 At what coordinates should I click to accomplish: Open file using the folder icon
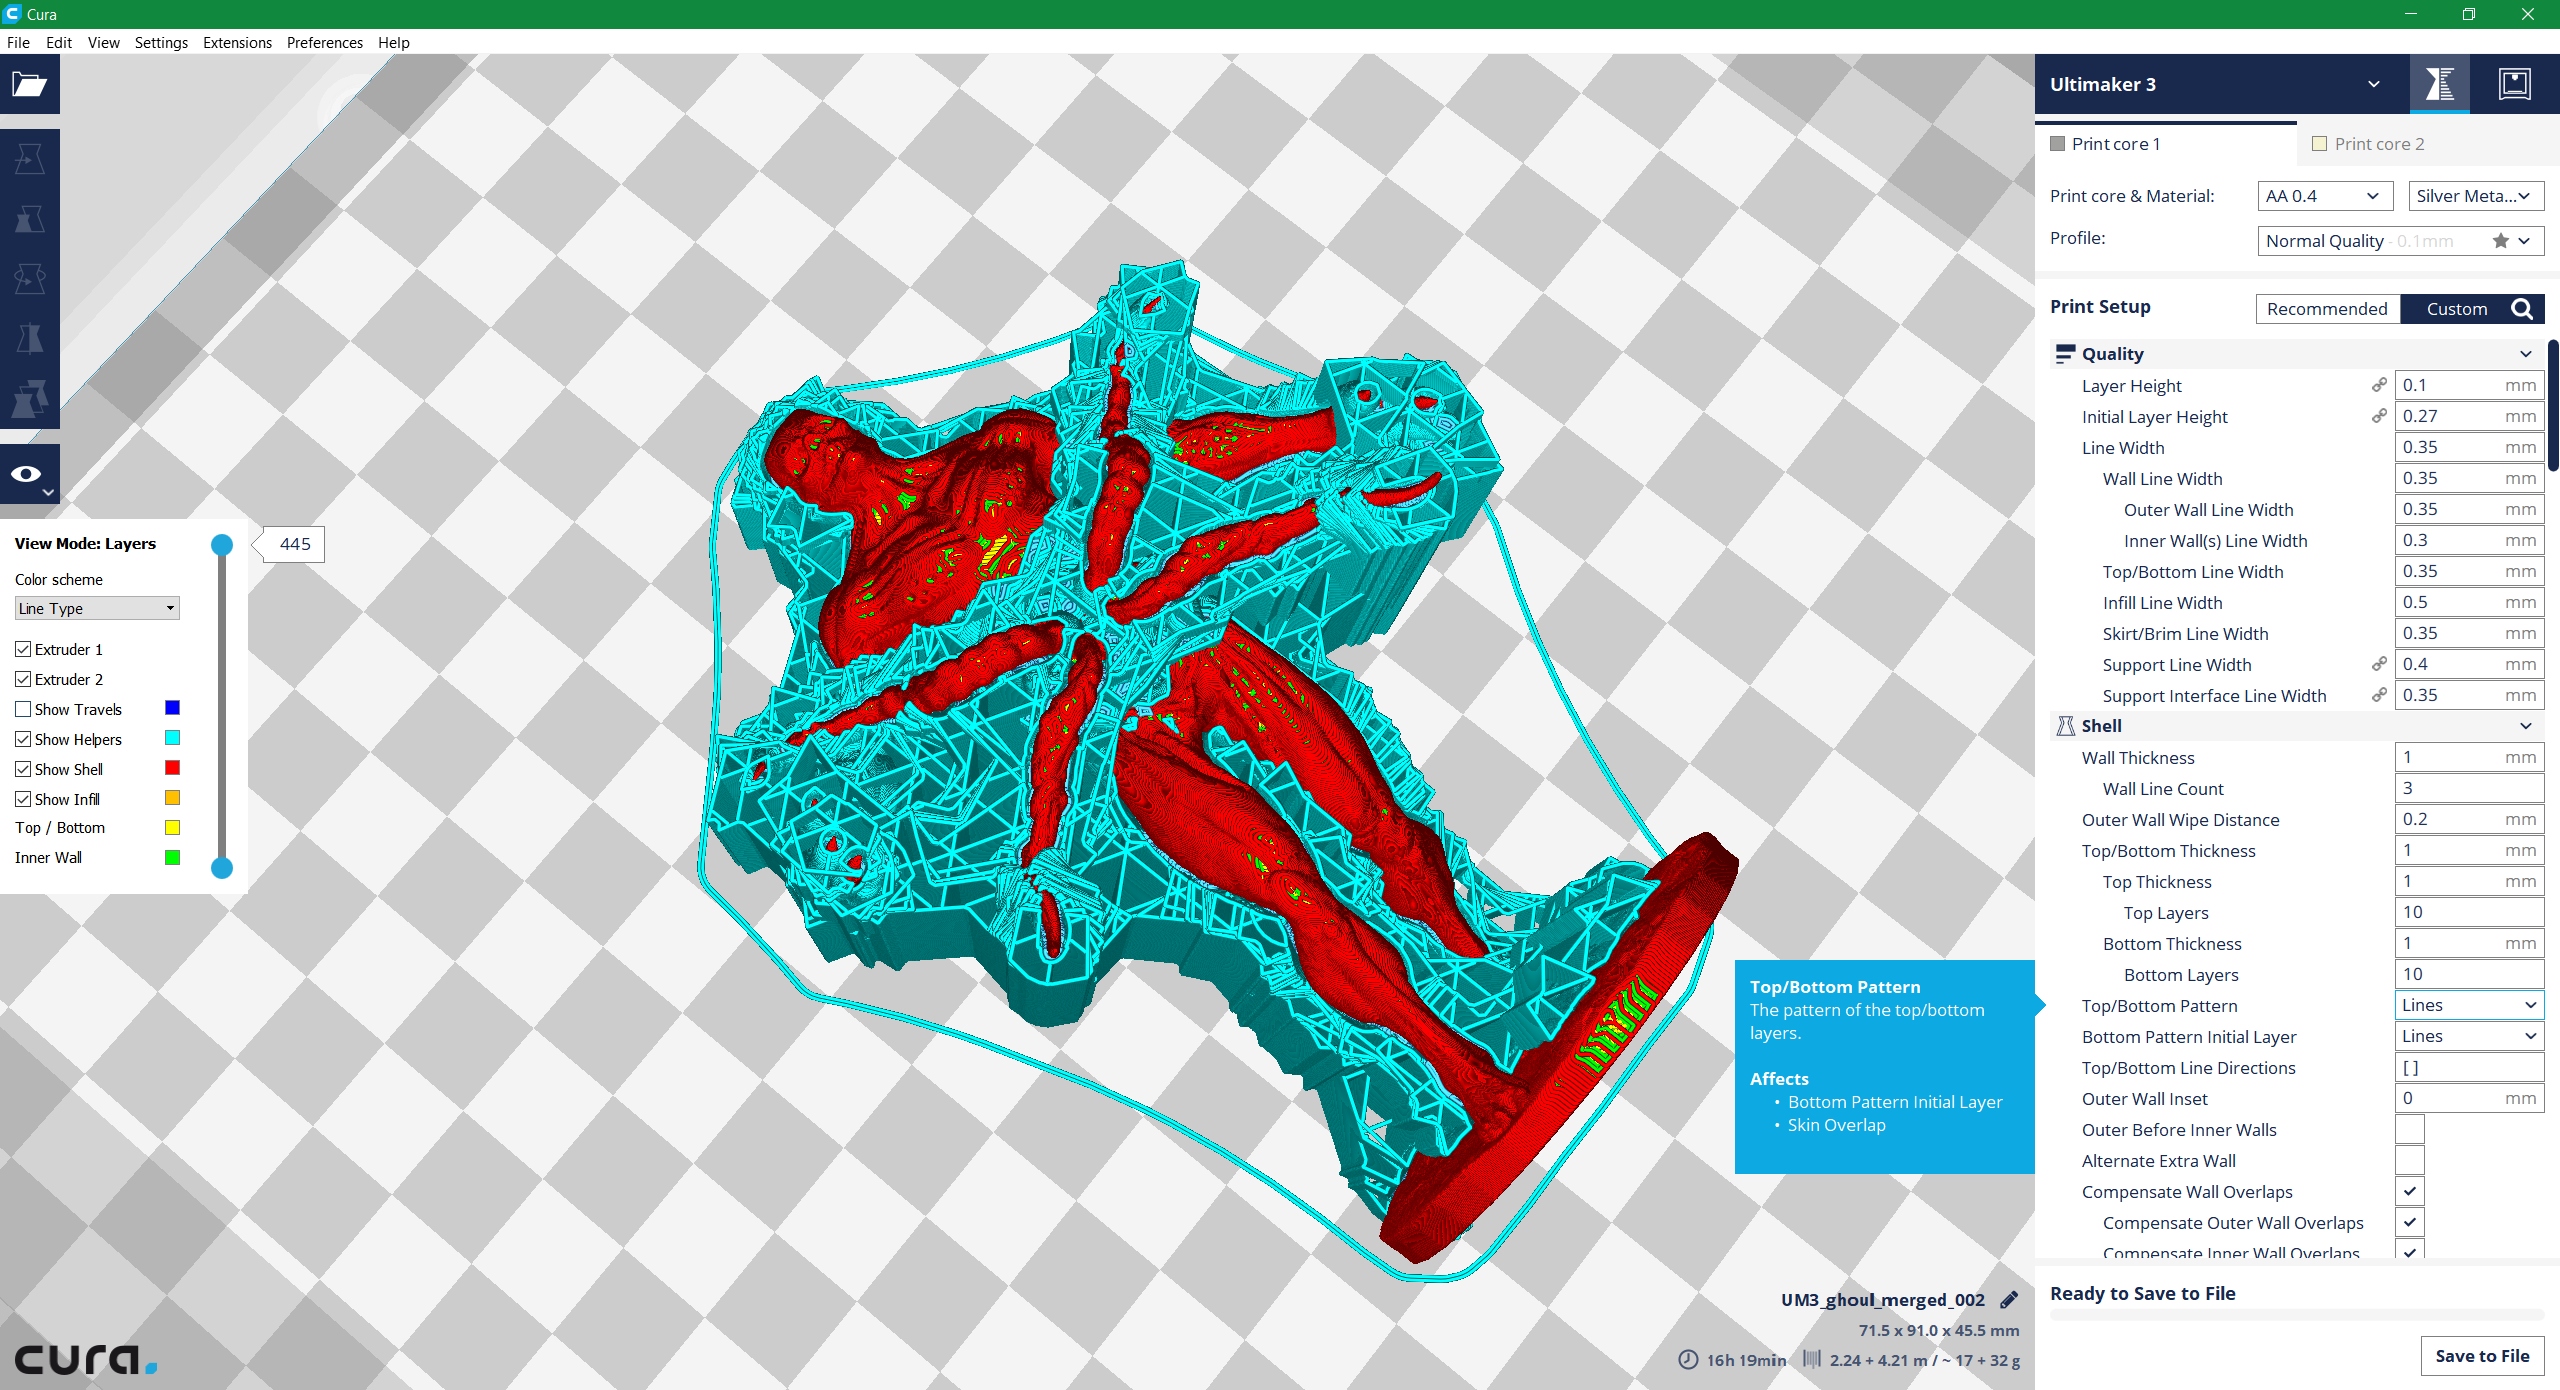(29, 84)
